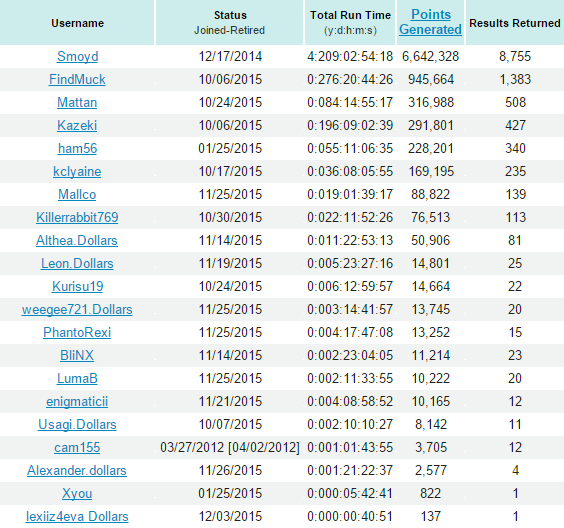View the Killerrabbit769 profile link
The height and width of the screenshot is (528, 564).
click(x=77, y=218)
